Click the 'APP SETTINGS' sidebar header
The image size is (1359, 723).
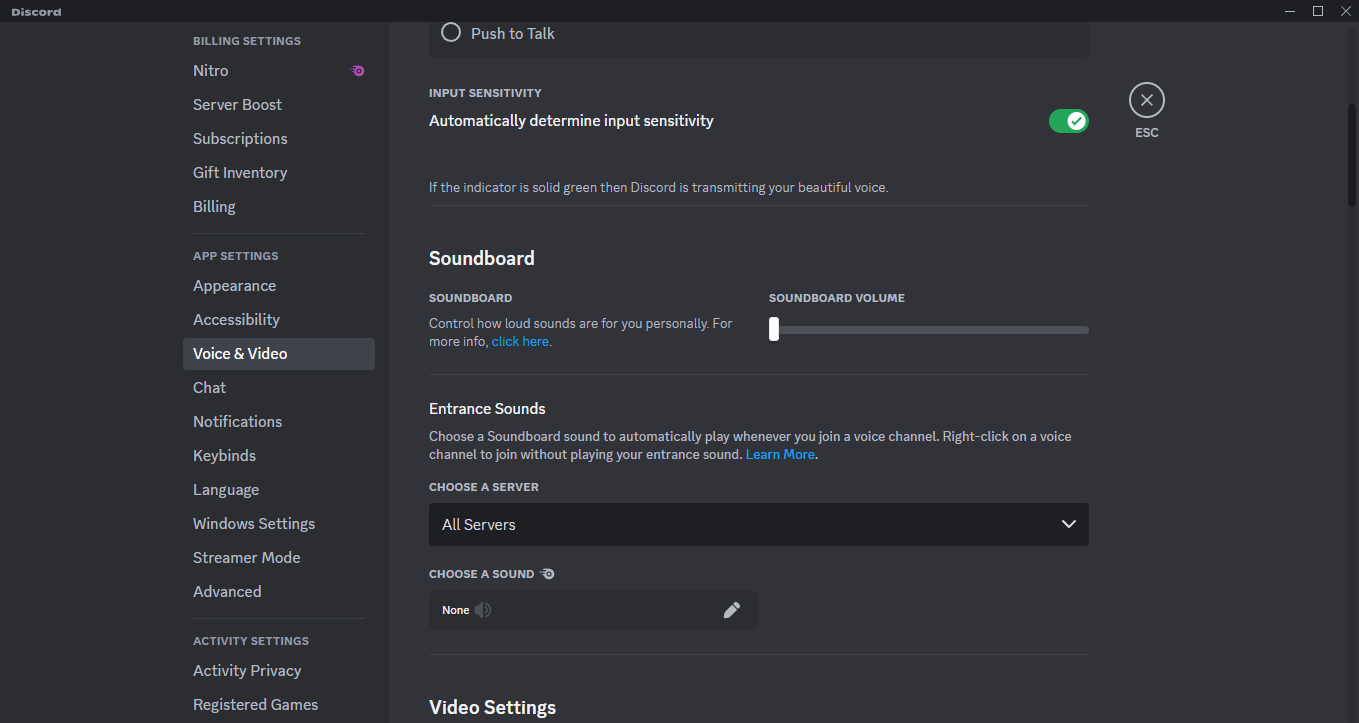[x=236, y=256]
